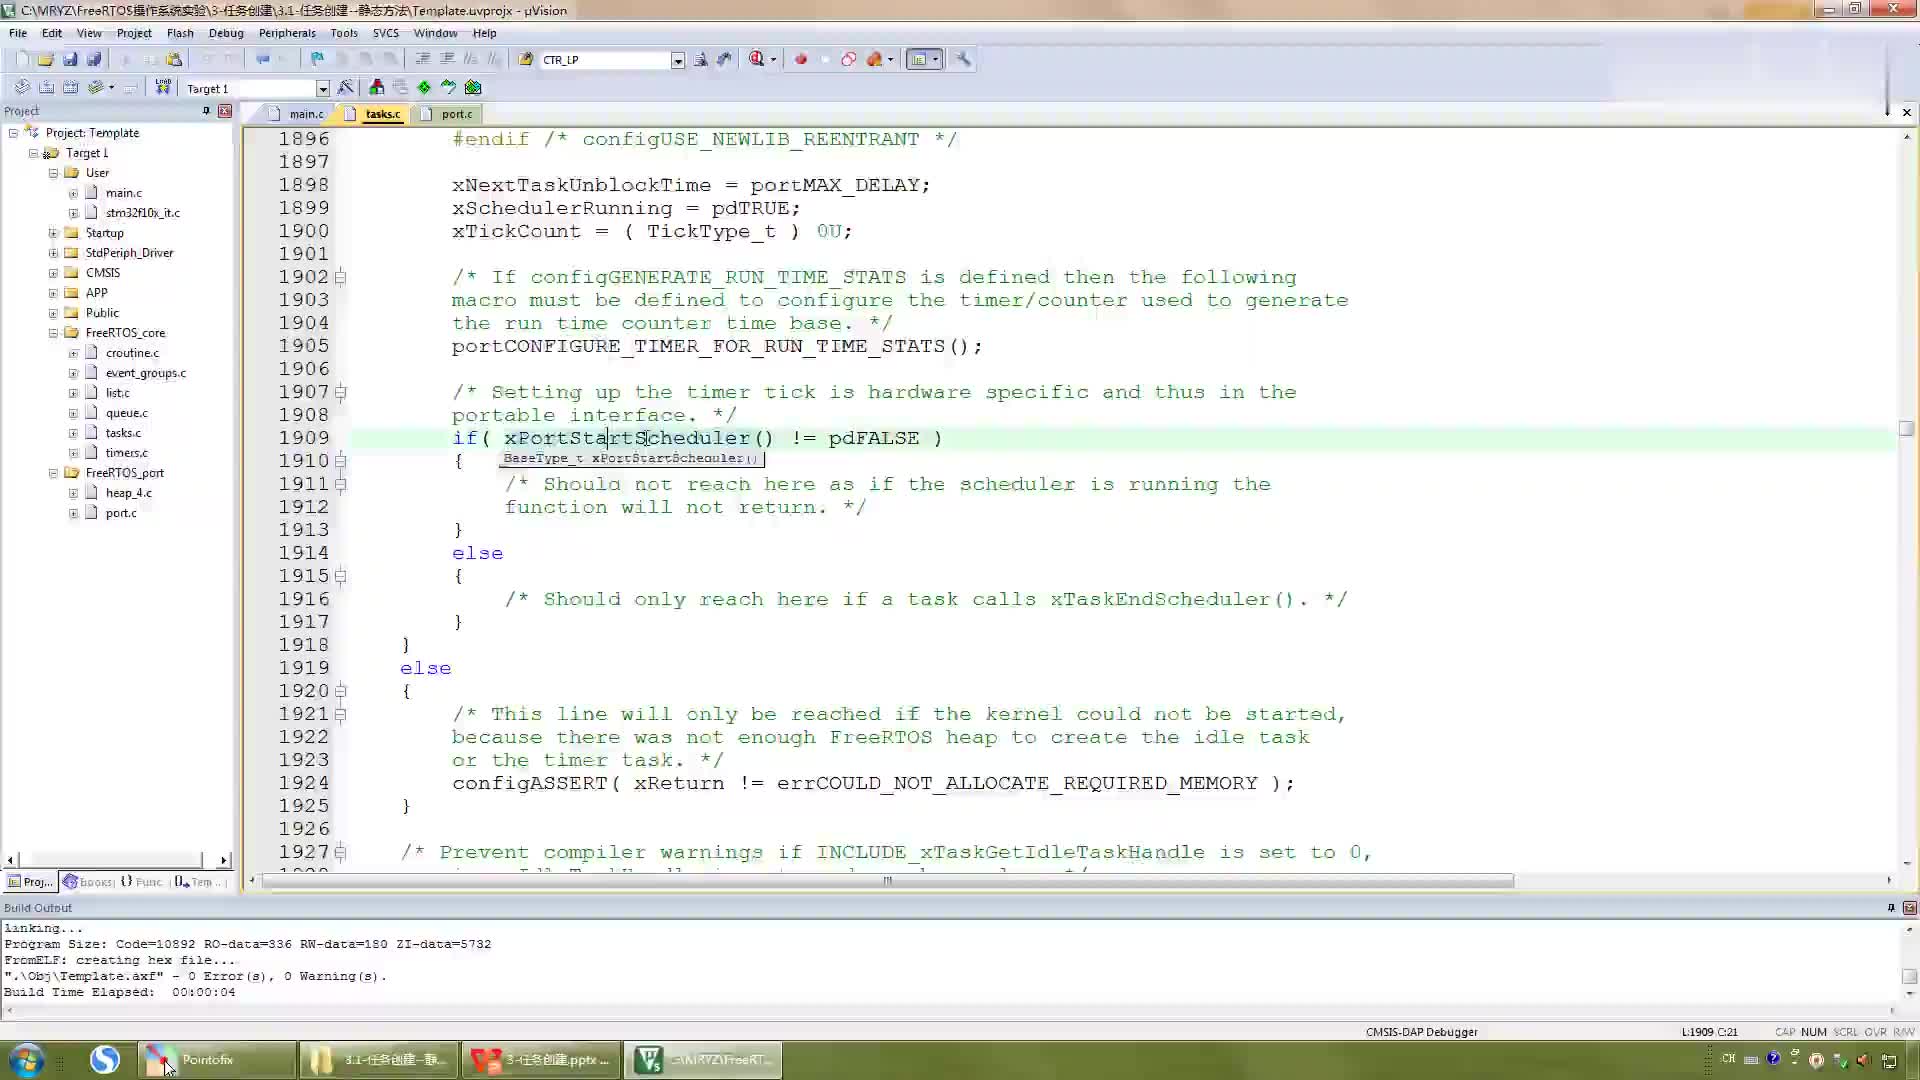Click the Build target icon
Viewport: 1920px width, 1080px height.
46,87
